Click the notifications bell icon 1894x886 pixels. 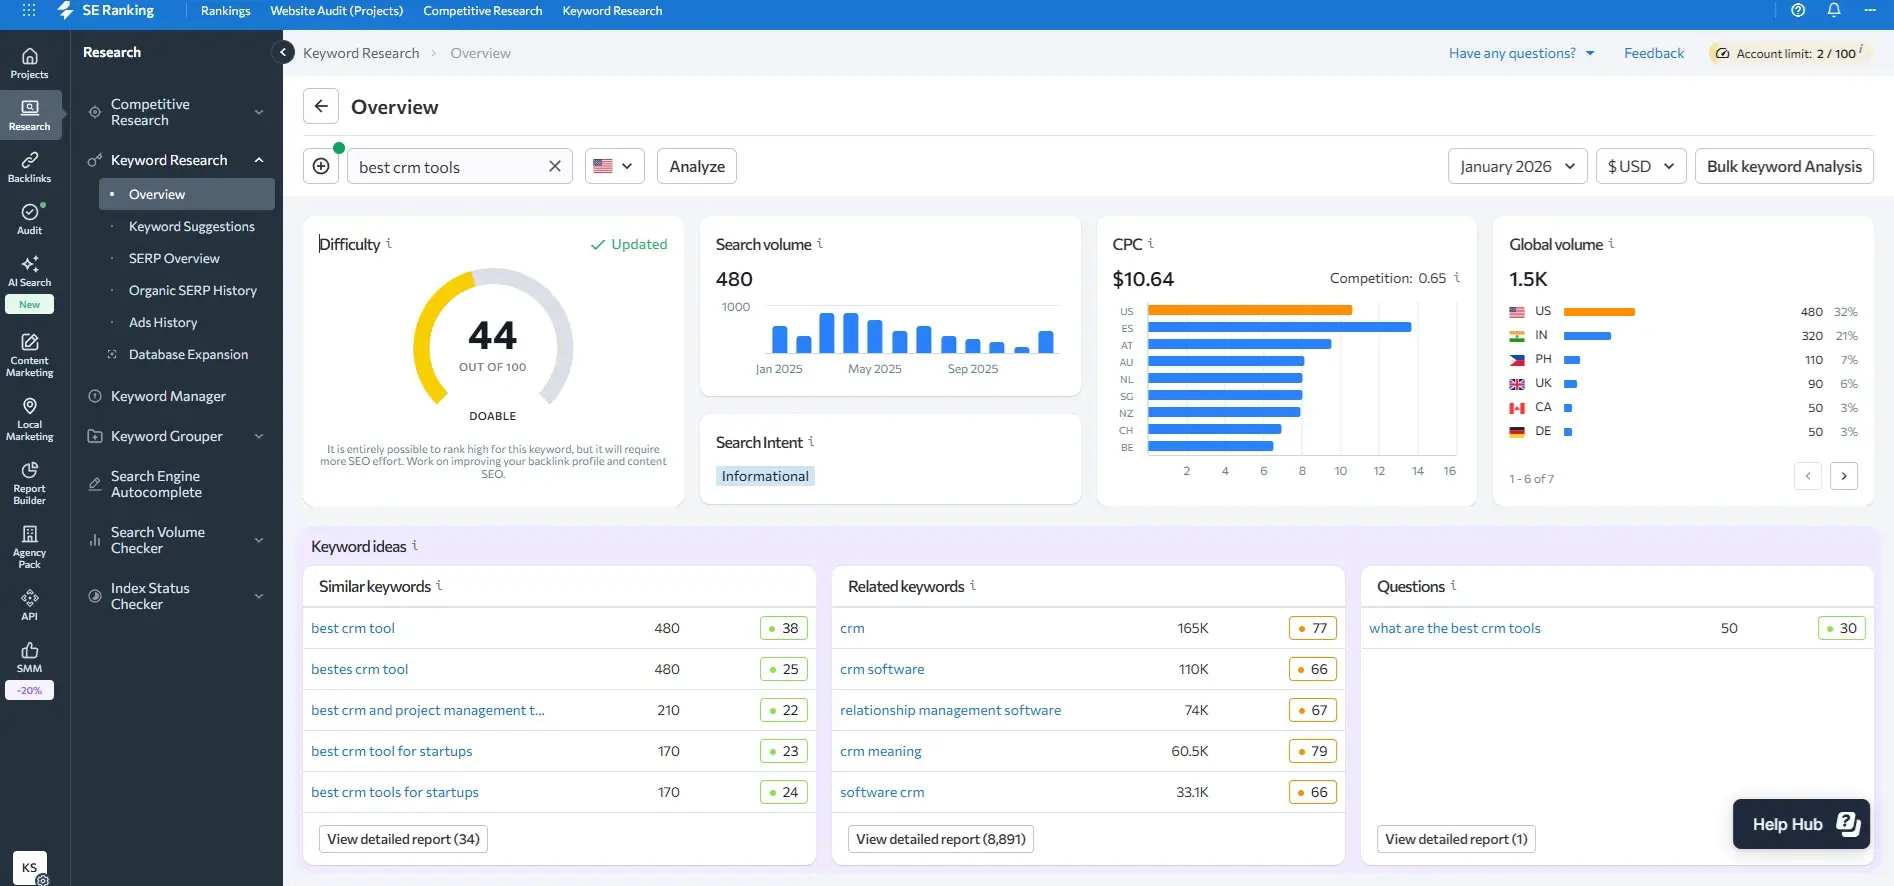pos(1834,11)
